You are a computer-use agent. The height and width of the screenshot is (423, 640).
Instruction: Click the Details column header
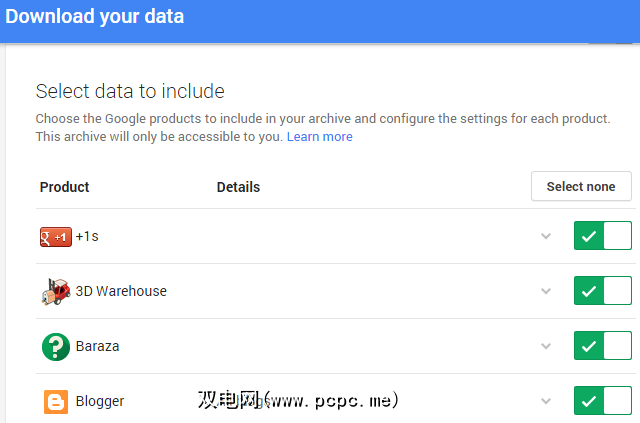pyautogui.click(x=238, y=187)
